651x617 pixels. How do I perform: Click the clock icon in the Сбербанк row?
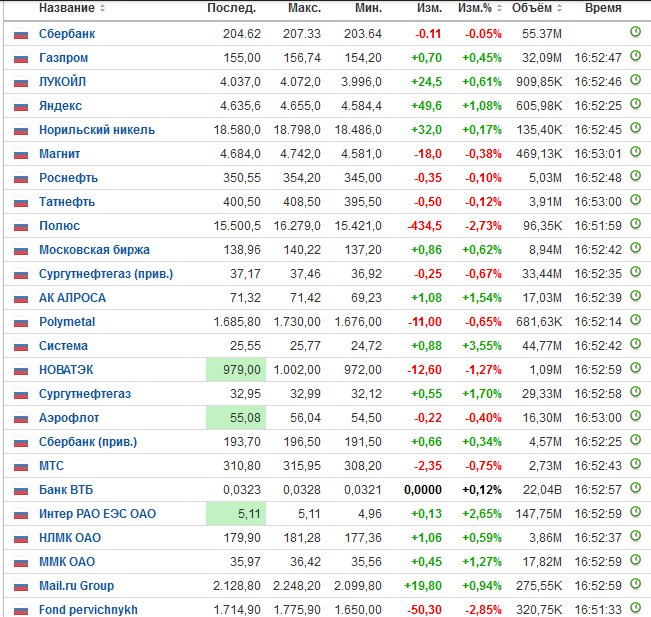(635, 32)
